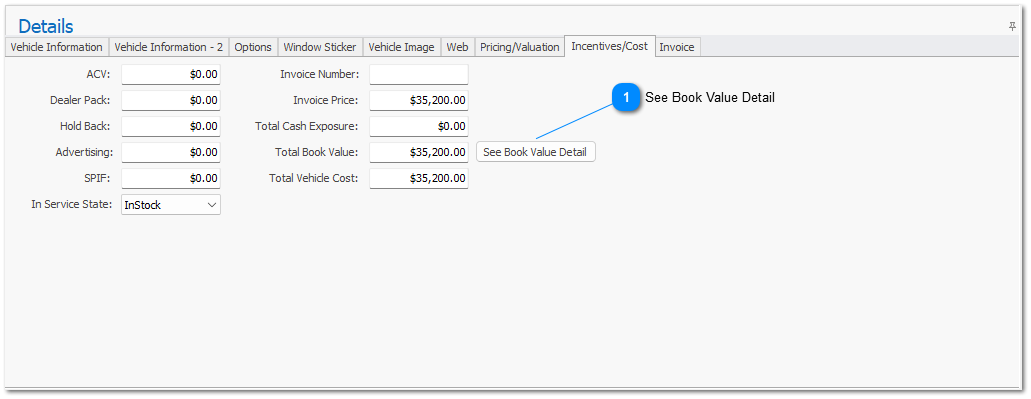Click the 'ACV:' label

[99, 74]
